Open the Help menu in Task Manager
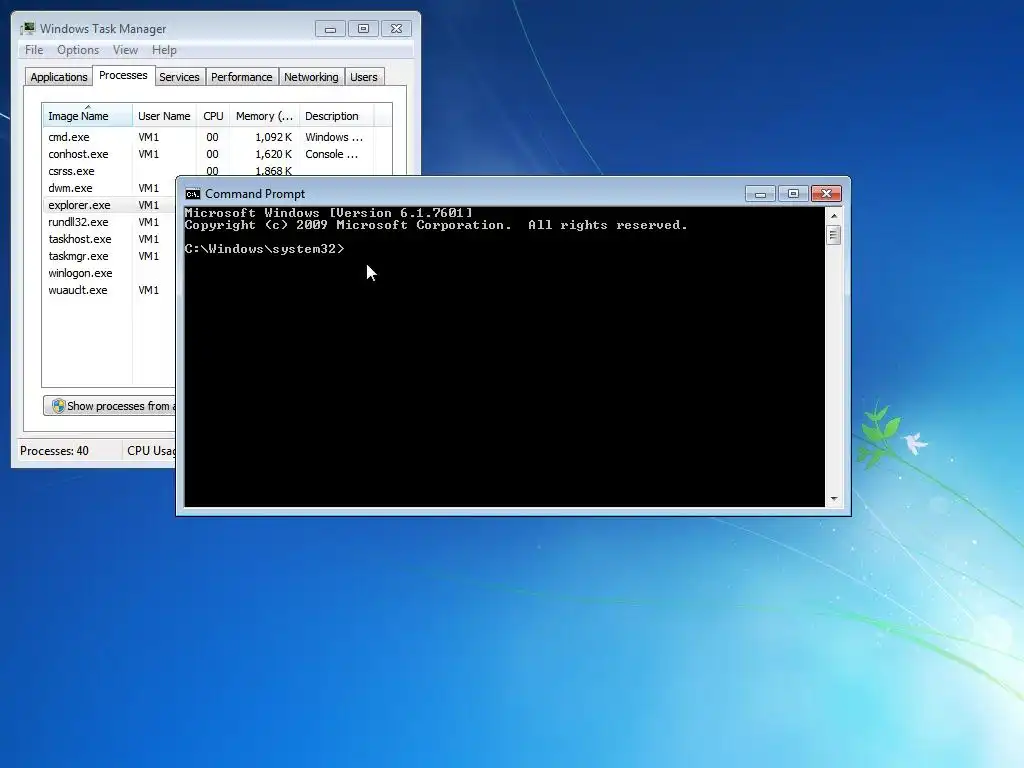Image resolution: width=1024 pixels, height=768 pixels. (x=164, y=50)
